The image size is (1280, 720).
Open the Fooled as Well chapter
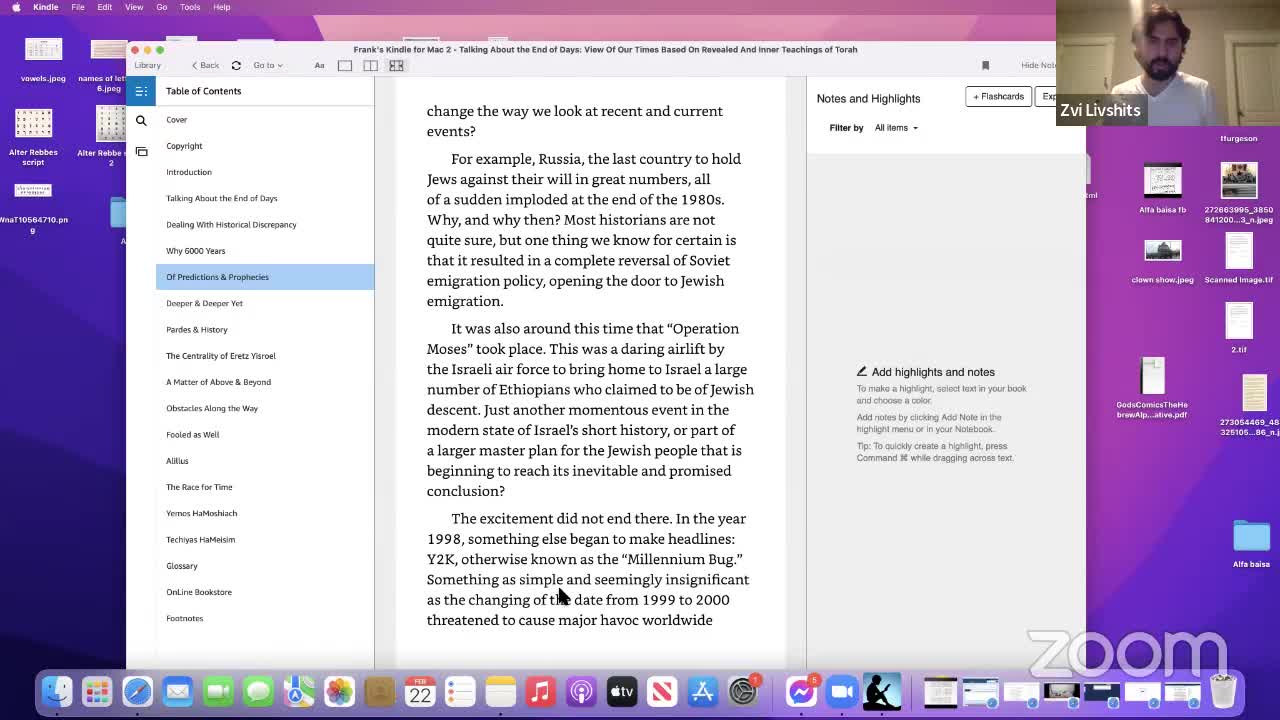click(192, 435)
